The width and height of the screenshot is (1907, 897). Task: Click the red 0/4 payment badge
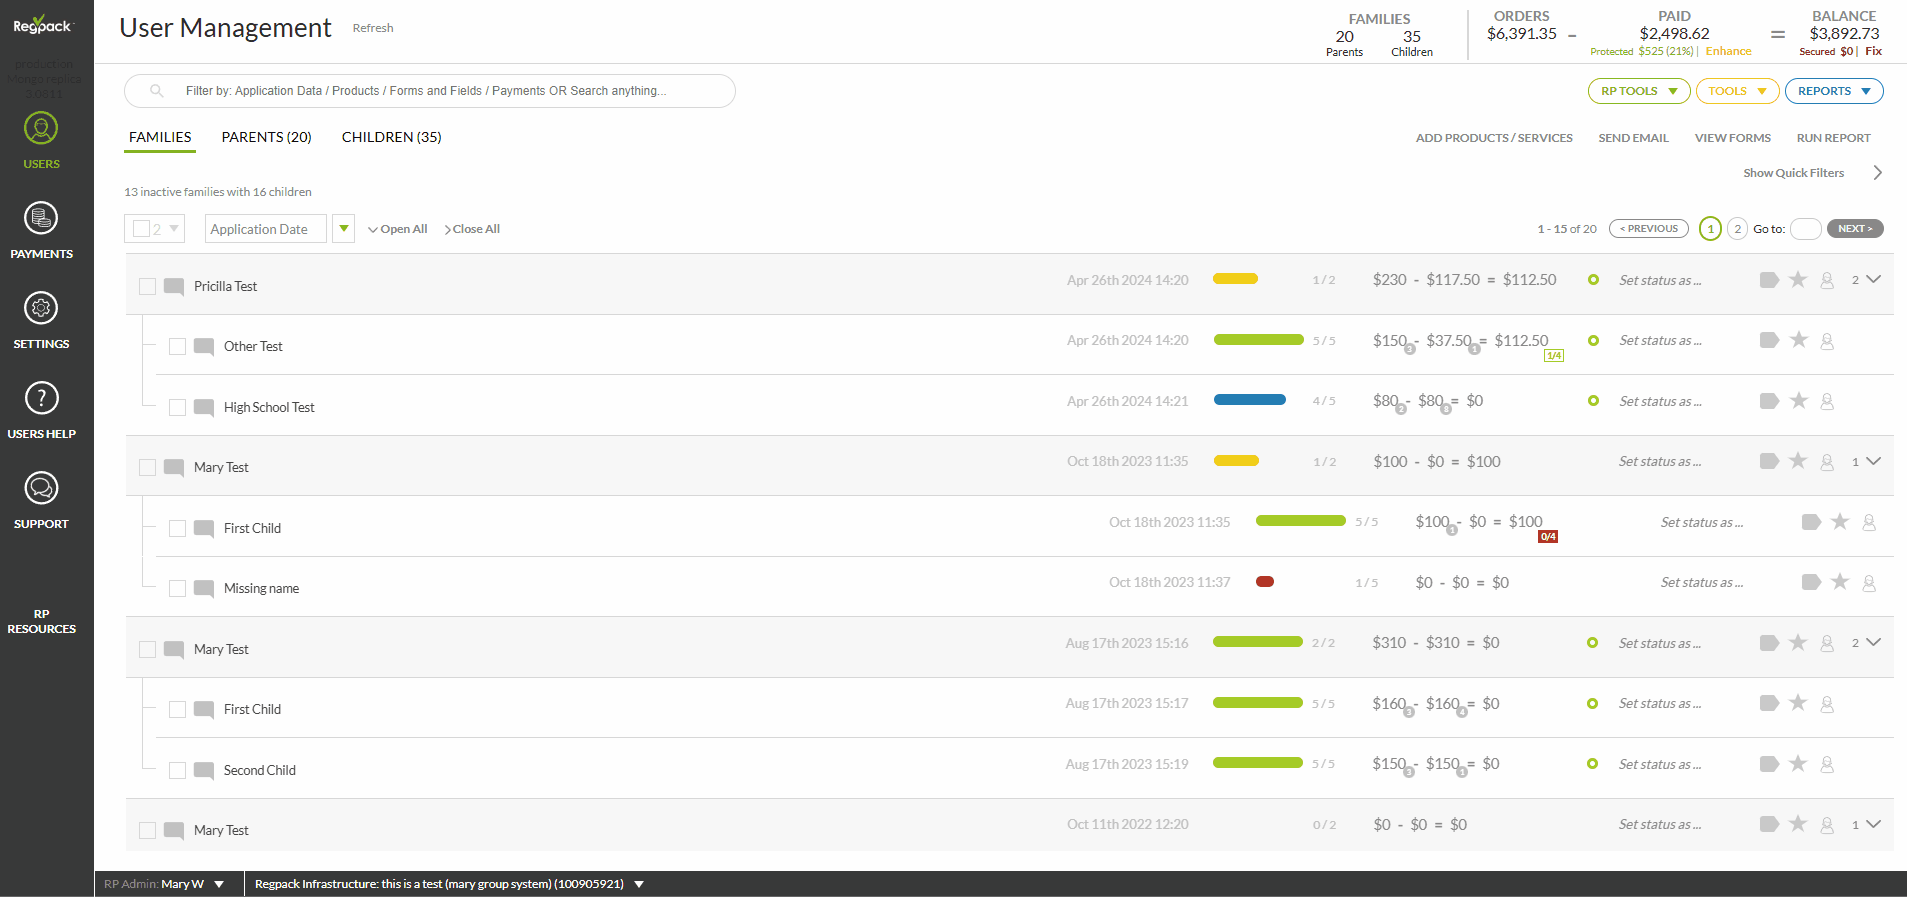point(1548,537)
